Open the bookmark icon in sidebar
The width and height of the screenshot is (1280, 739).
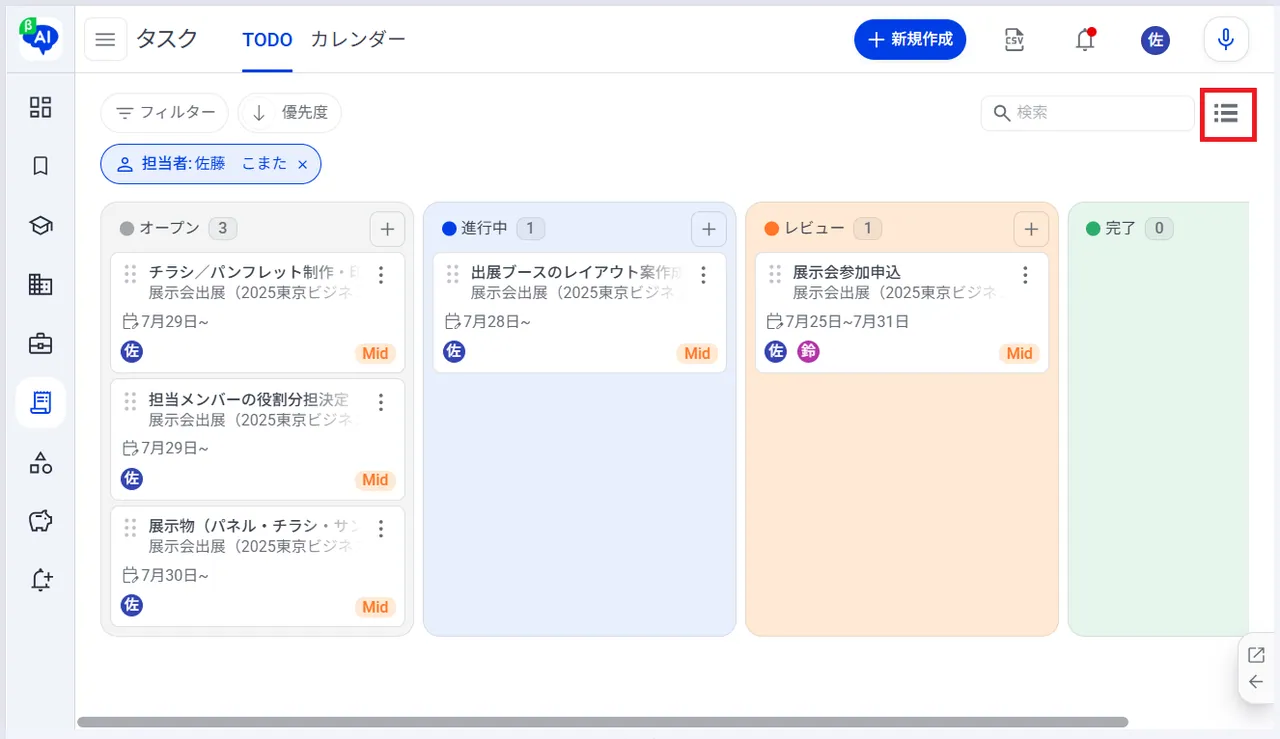click(x=40, y=166)
